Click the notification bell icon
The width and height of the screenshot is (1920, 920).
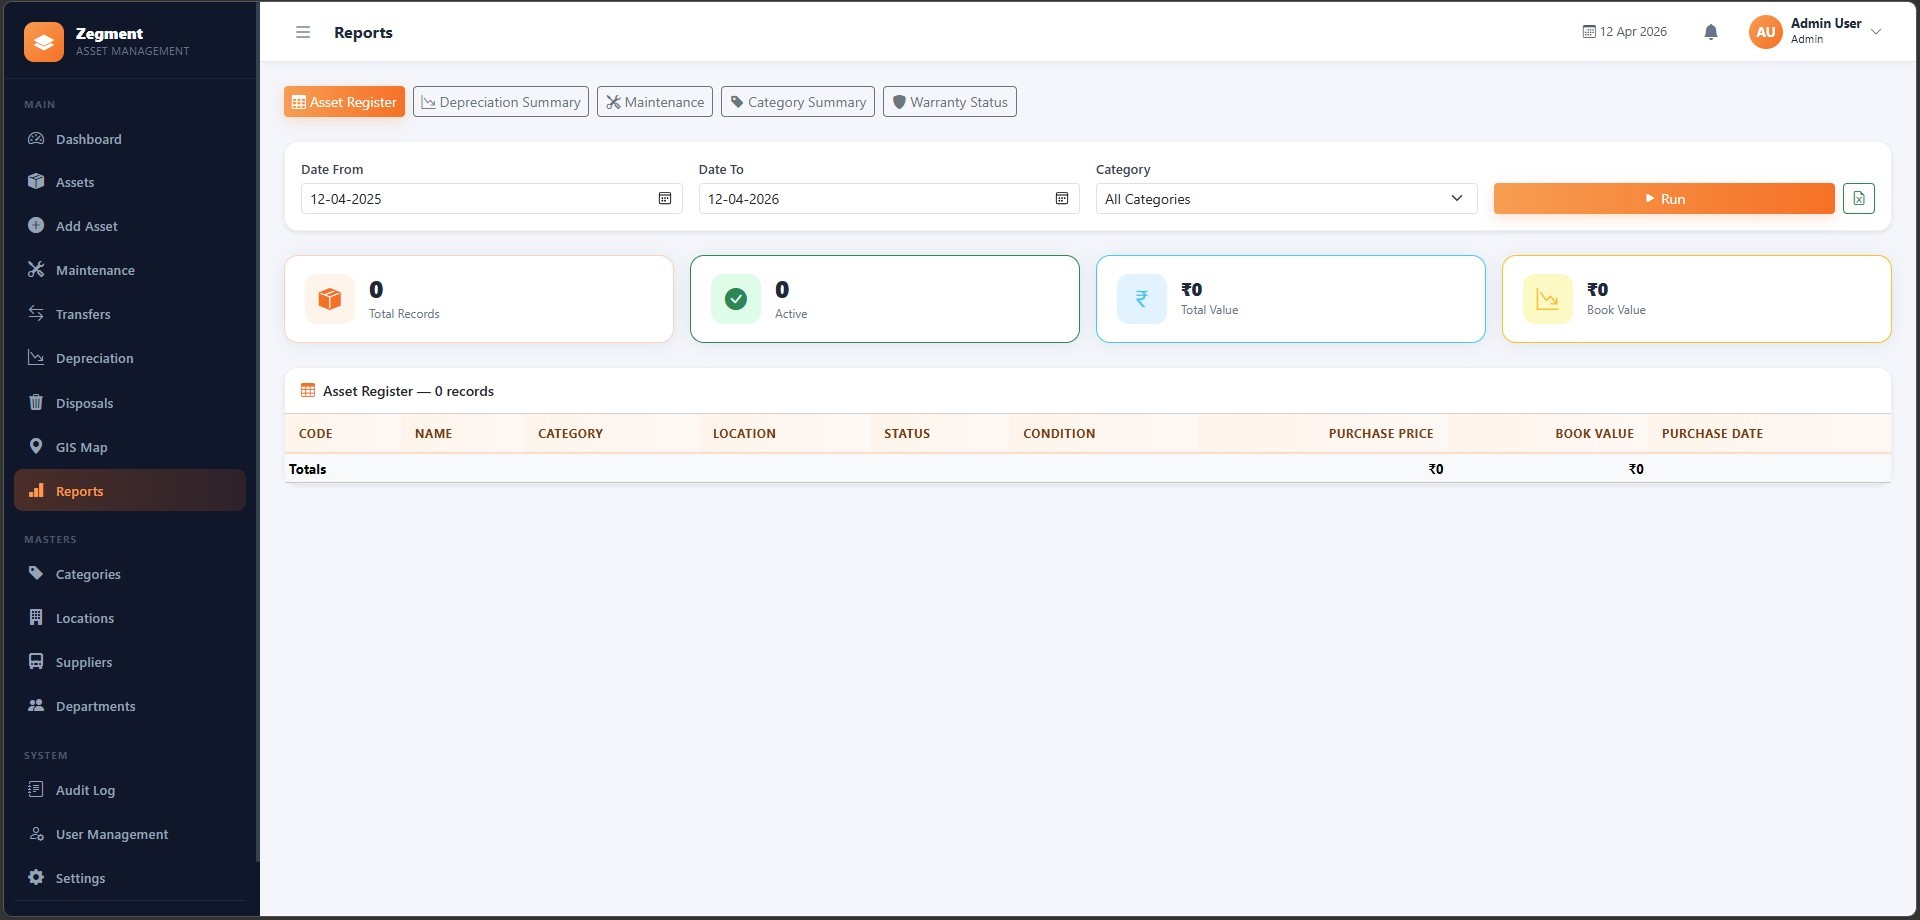pyautogui.click(x=1711, y=32)
